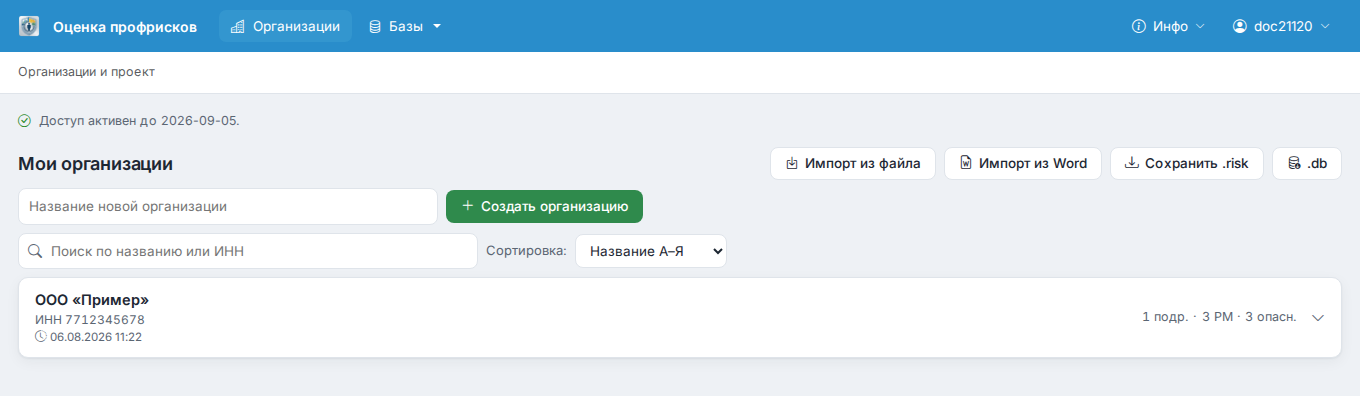The width and height of the screenshot is (1360, 396).
Task: Click the green access-active check icon
Action: (x=25, y=121)
